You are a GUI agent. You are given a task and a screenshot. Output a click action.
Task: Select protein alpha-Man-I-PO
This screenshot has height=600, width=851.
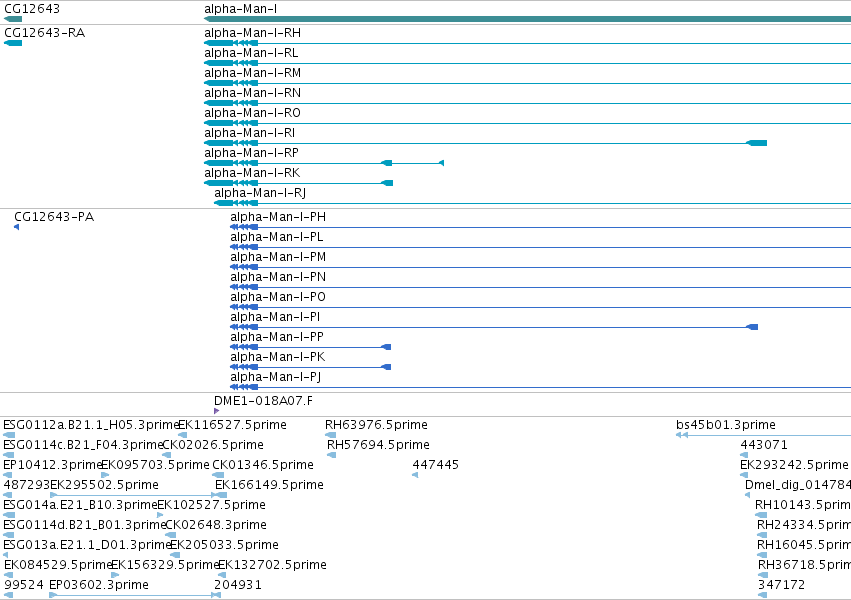278,297
